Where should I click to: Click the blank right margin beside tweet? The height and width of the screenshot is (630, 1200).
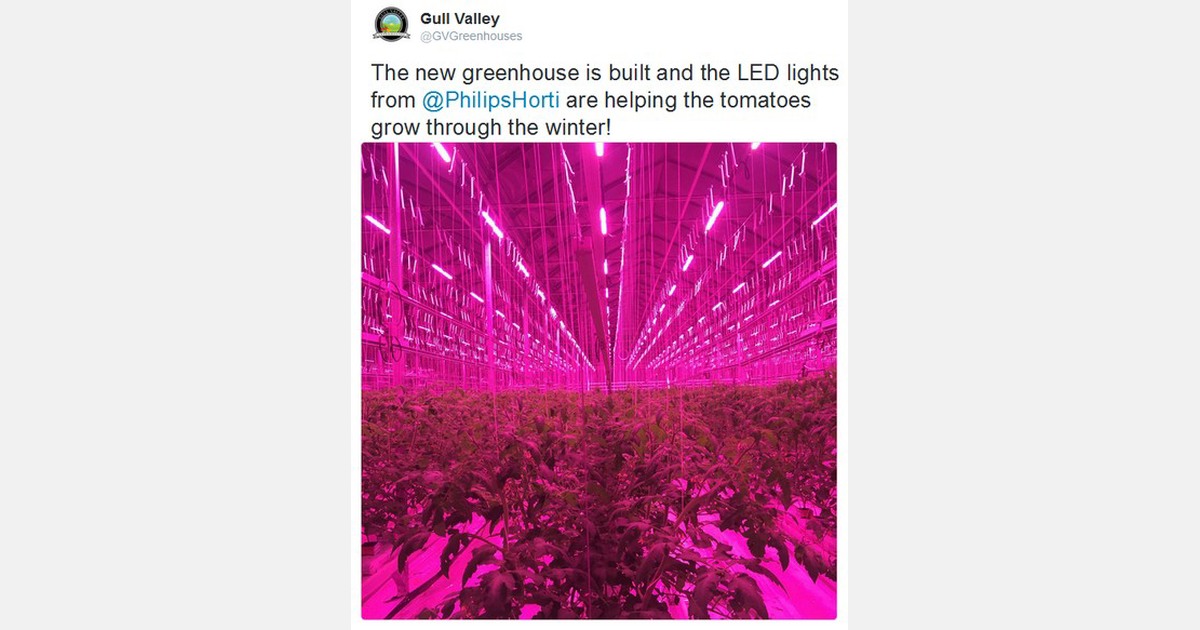point(1024,315)
